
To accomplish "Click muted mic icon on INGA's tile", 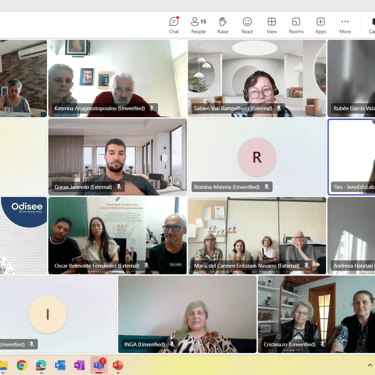I will (172, 344).
